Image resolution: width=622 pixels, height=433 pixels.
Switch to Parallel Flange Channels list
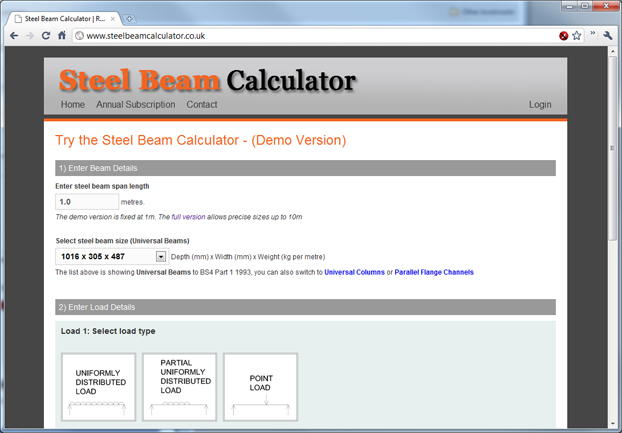[x=433, y=272]
